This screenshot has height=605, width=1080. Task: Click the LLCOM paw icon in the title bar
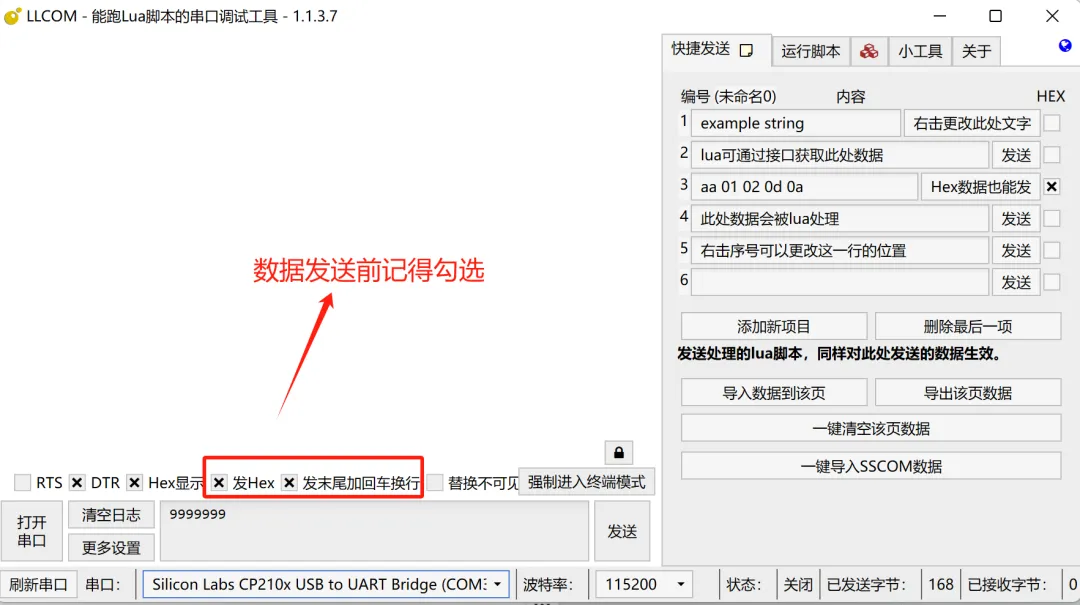click(14, 15)
